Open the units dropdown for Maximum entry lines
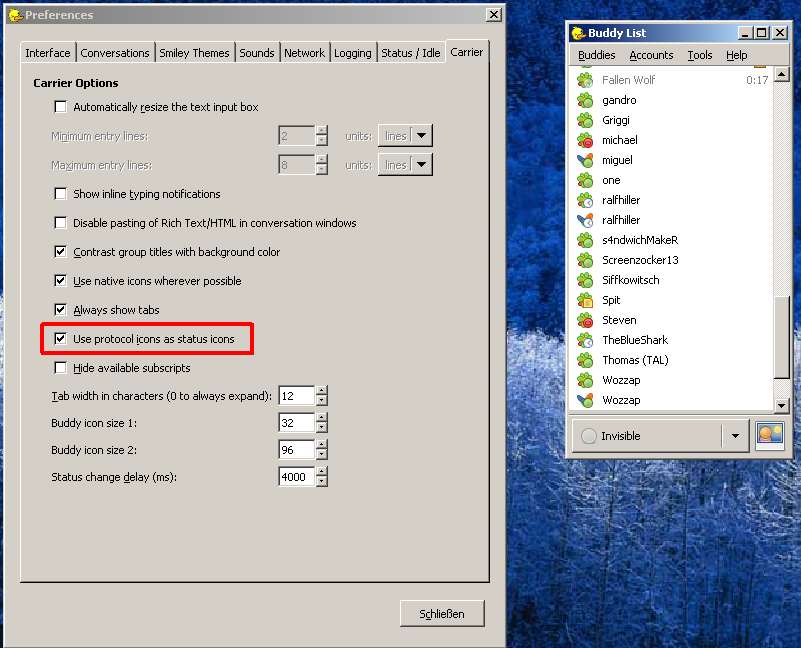The width and height of the screenshot is (801, 648). [x=422, y=165]
